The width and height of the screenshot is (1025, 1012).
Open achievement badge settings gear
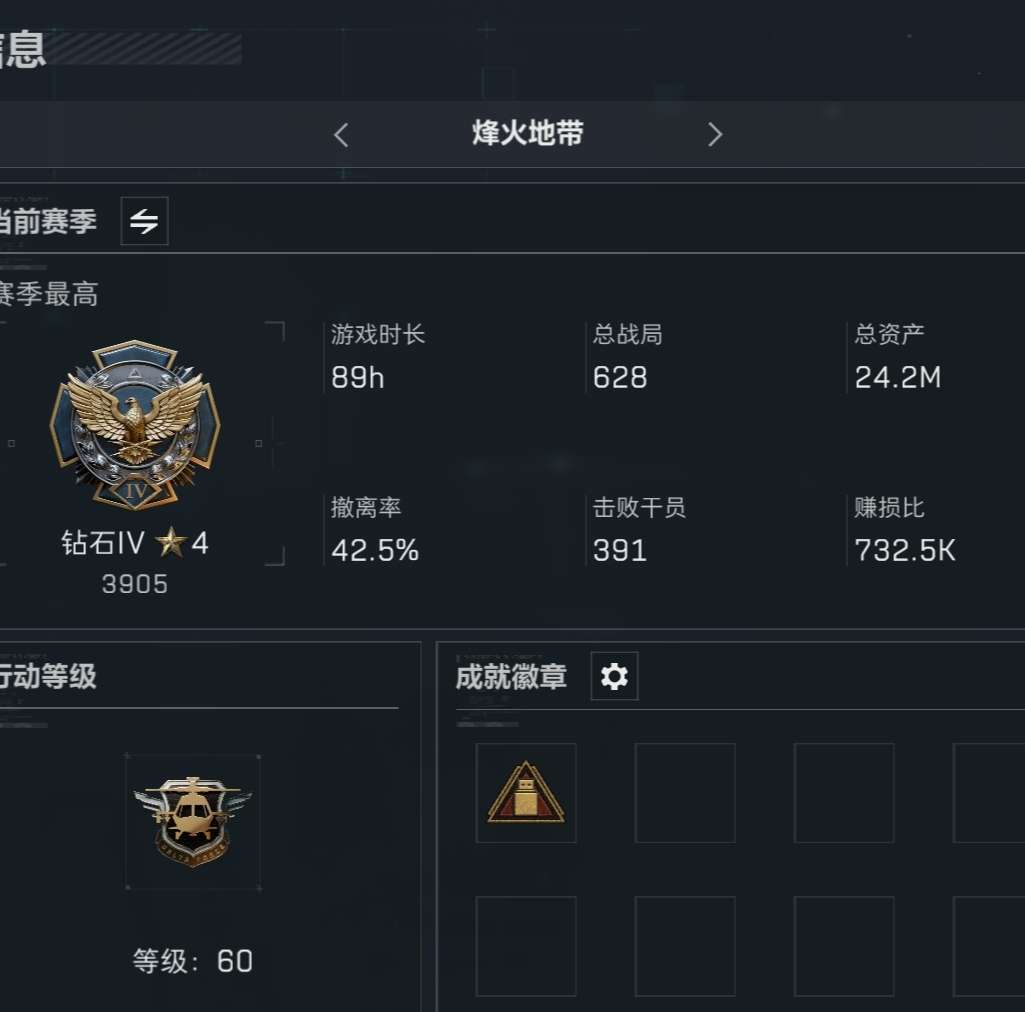click(x=614, y=676)
